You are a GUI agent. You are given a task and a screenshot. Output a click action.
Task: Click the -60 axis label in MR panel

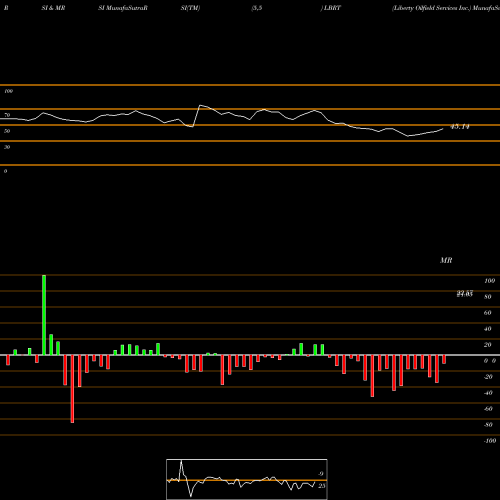coord(488,409)
